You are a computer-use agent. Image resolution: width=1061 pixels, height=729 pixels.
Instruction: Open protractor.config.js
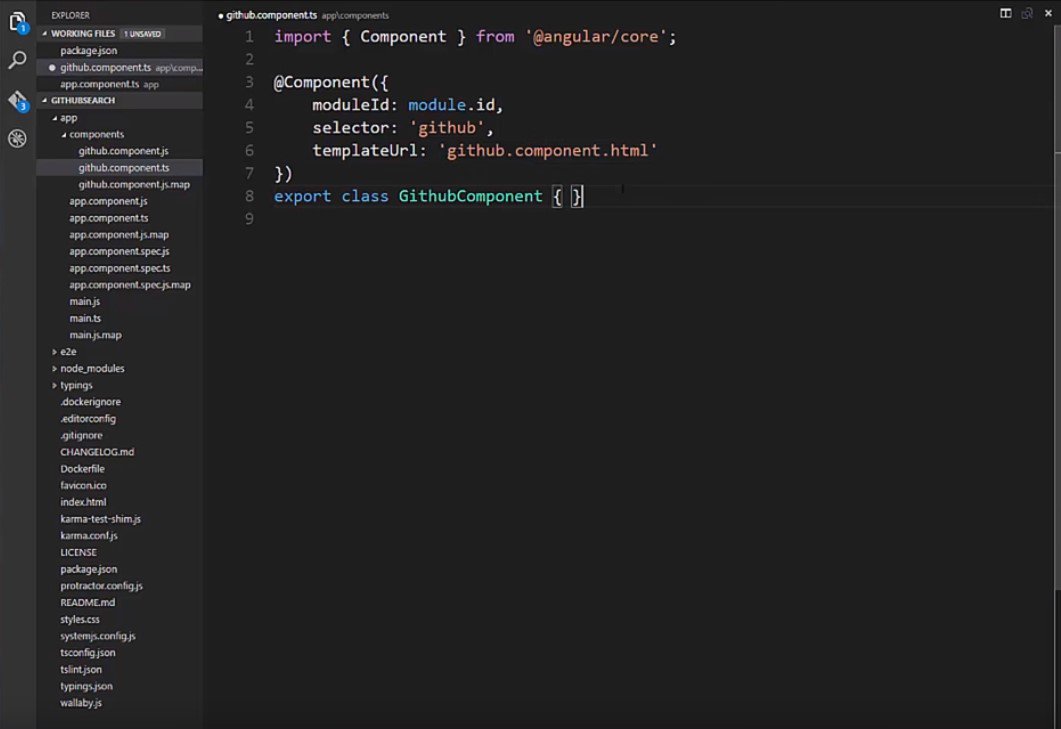pos(101,586)
